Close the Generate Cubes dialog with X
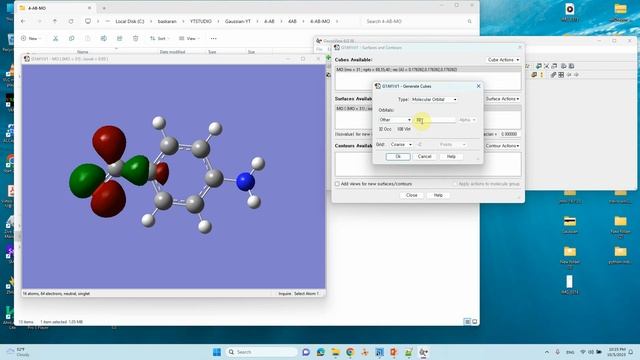This screenshot has width=640, height=360. pyautogui.click(x=478, y=86)
